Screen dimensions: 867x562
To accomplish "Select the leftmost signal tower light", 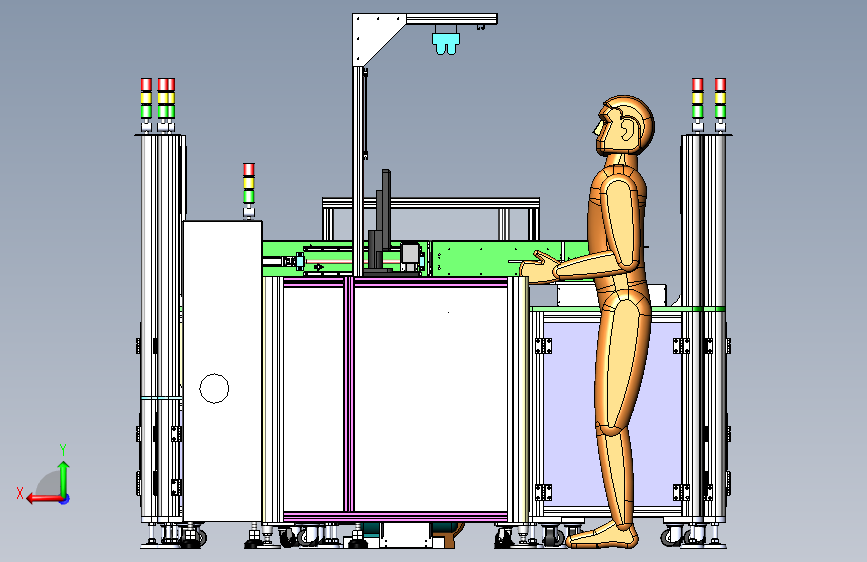I will pyautogui.click(x=146, y=105).
